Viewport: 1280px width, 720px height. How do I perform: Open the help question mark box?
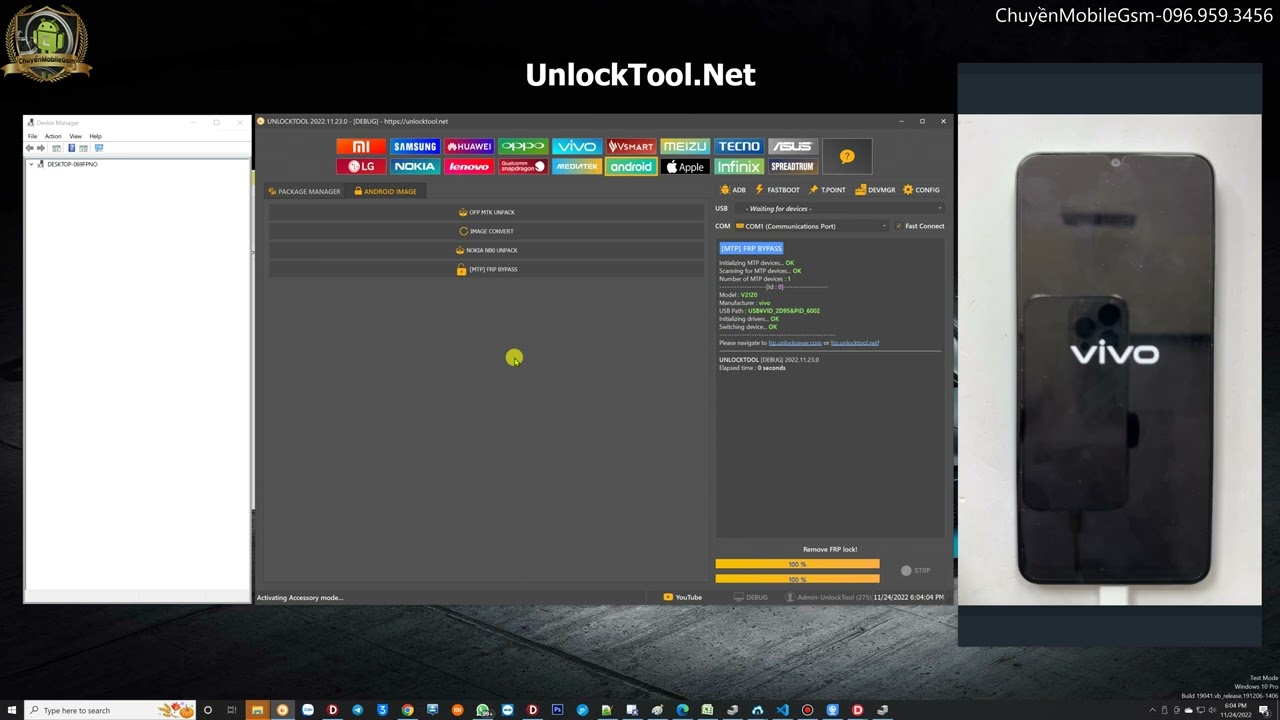(x=847, y=156)
